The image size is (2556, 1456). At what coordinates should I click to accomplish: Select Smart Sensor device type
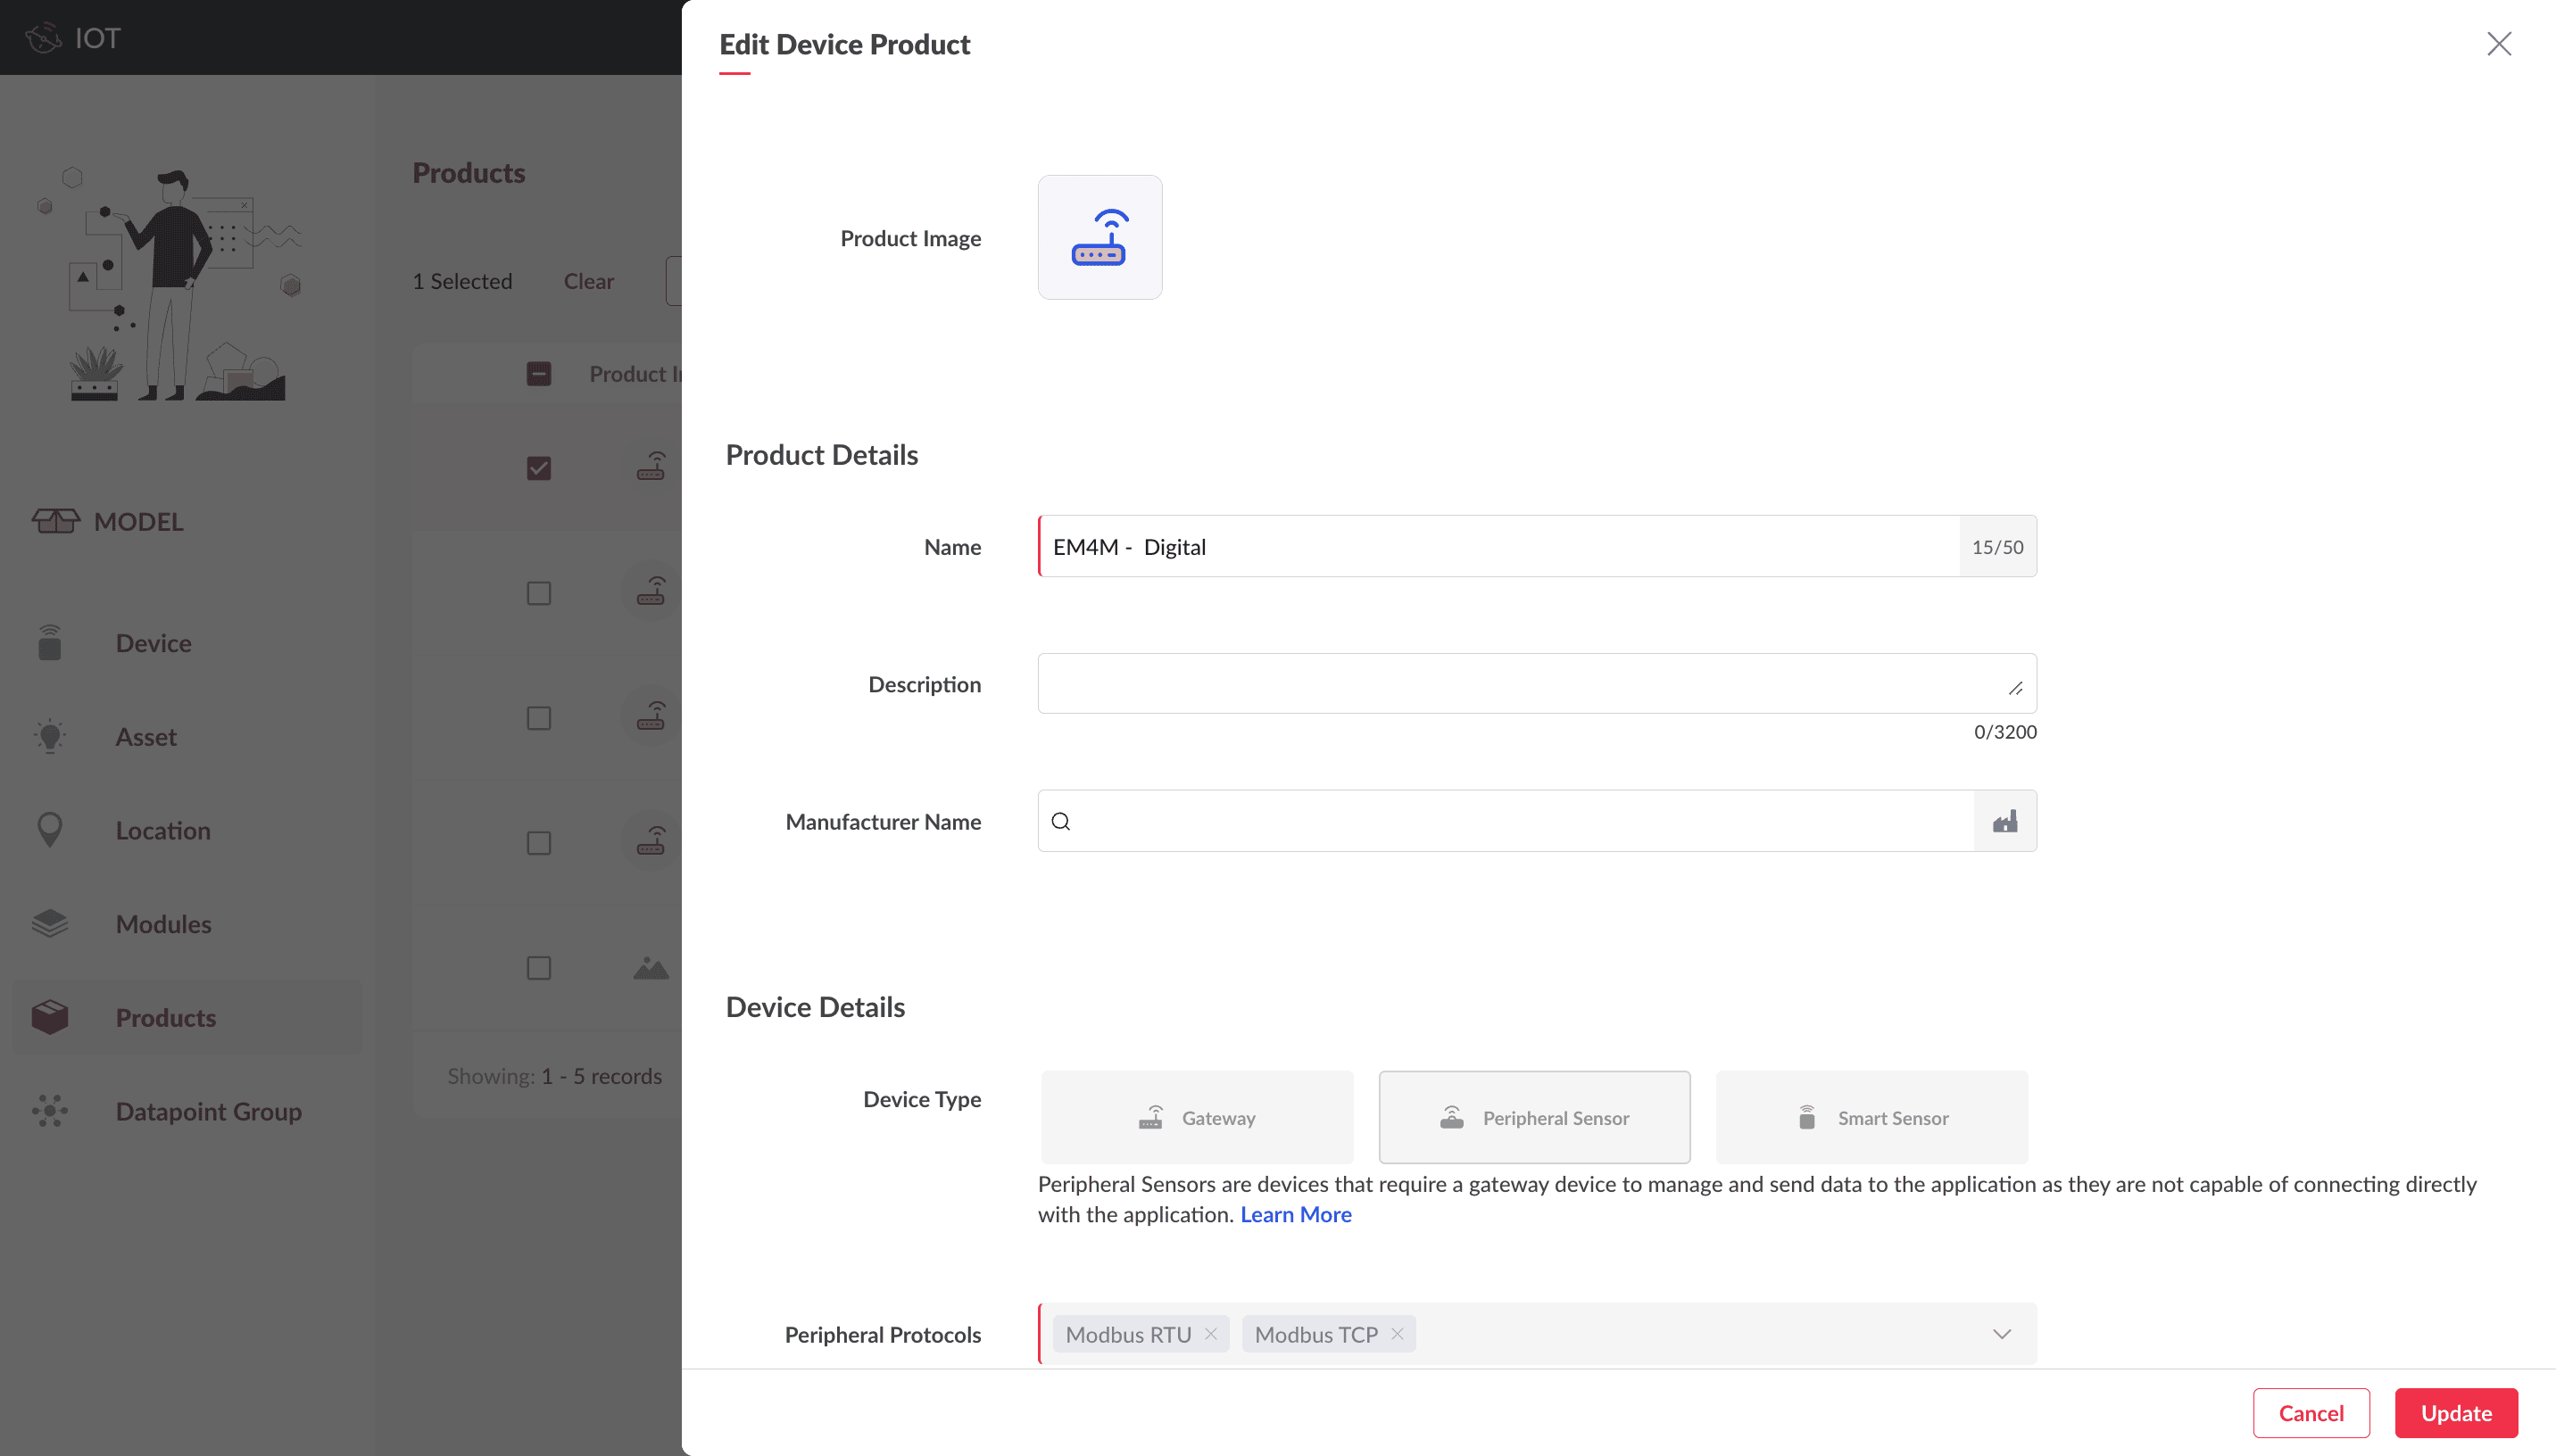pos(1871,1117)
